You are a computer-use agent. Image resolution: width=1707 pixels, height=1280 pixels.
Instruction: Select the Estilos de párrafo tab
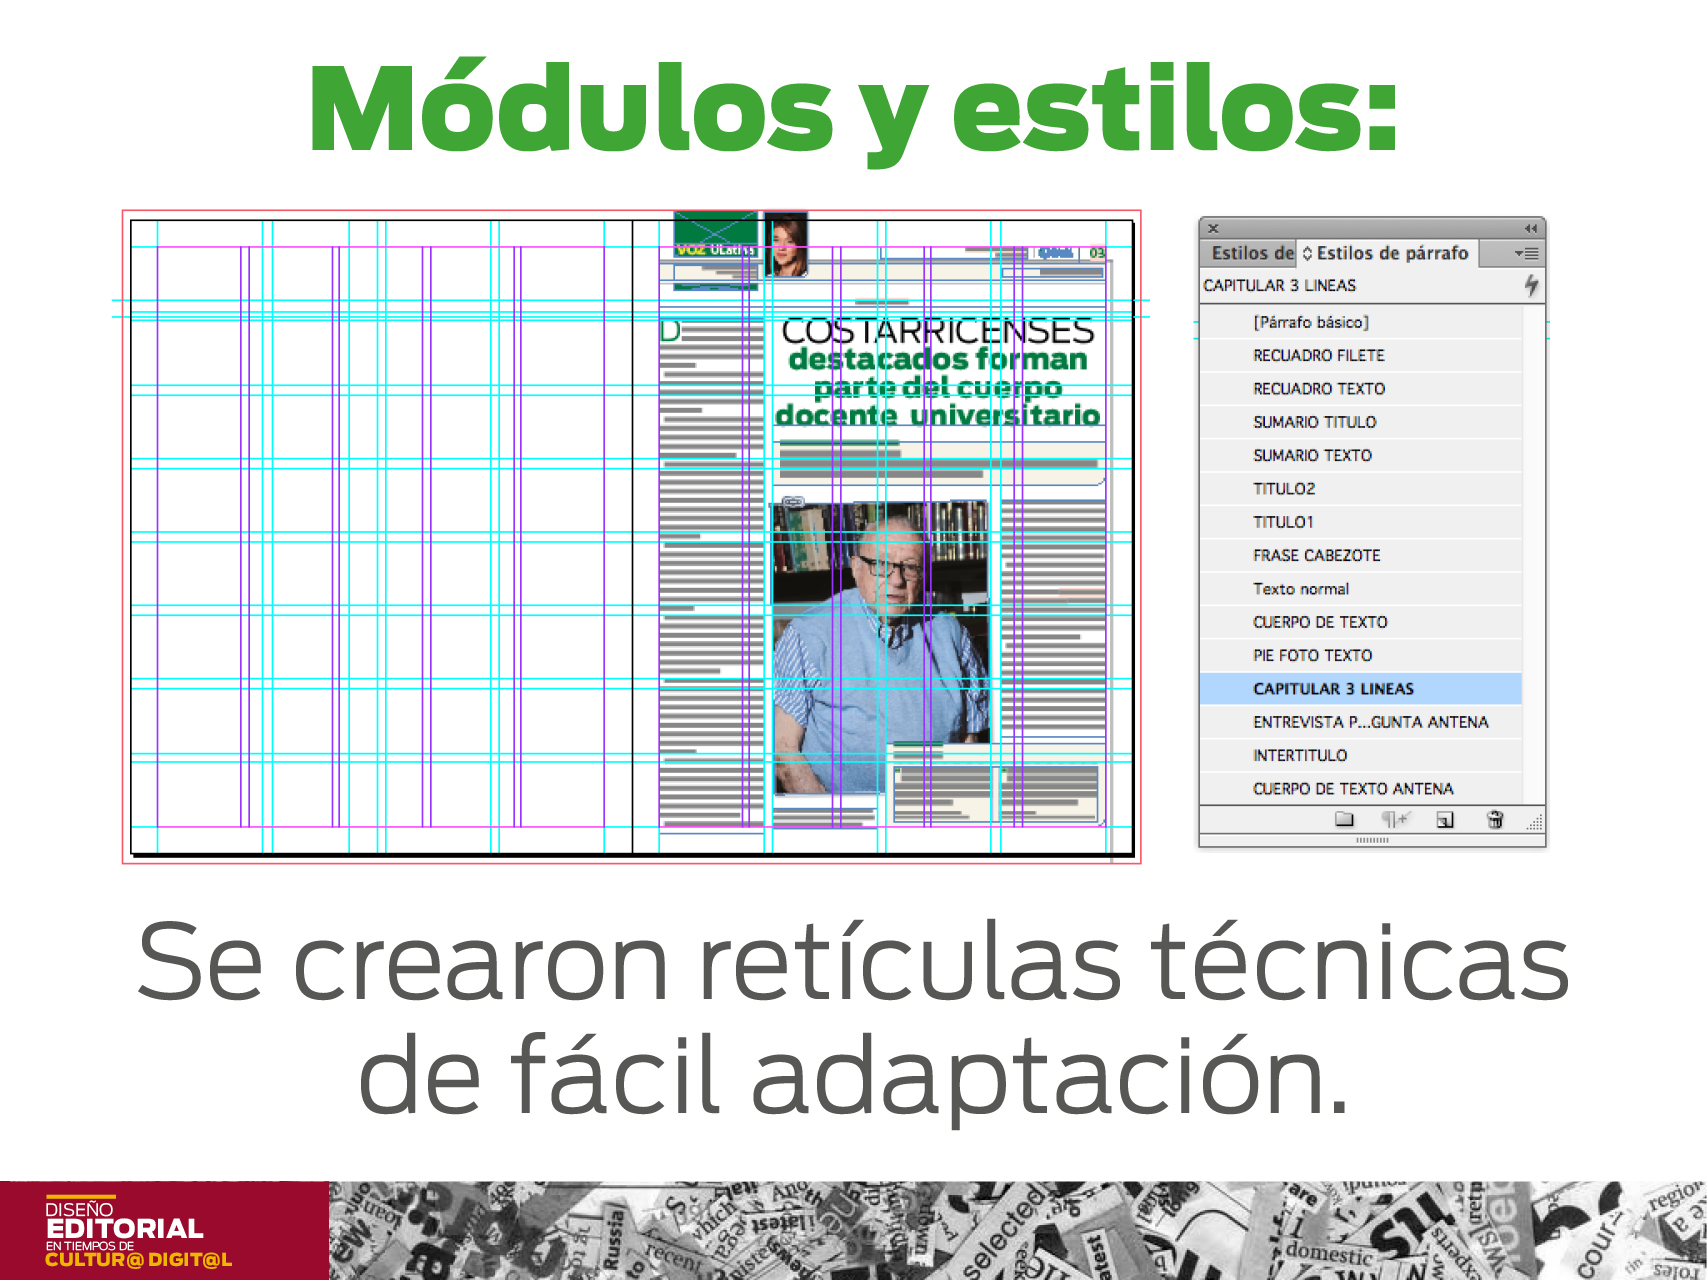(1392, 254)
